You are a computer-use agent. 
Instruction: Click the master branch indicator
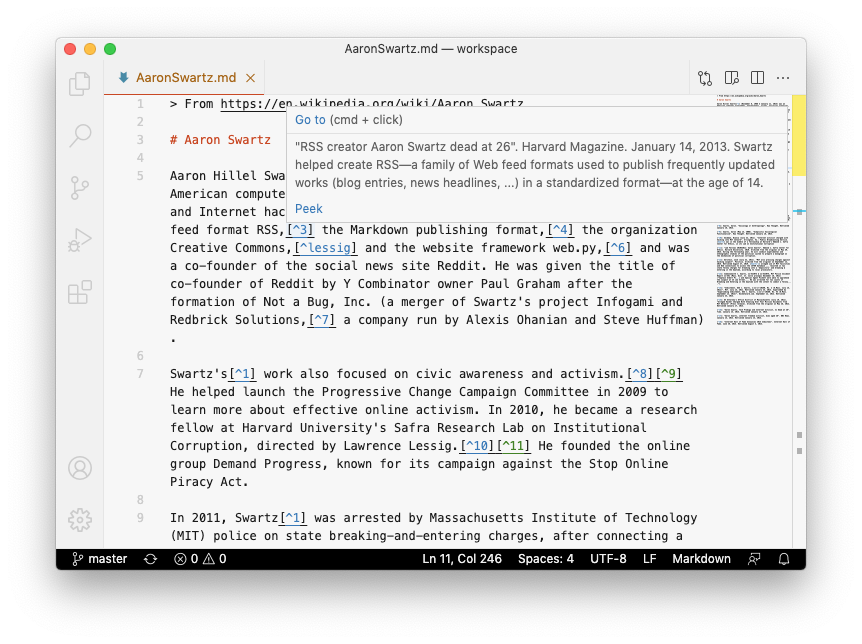(x=100, y=559)
